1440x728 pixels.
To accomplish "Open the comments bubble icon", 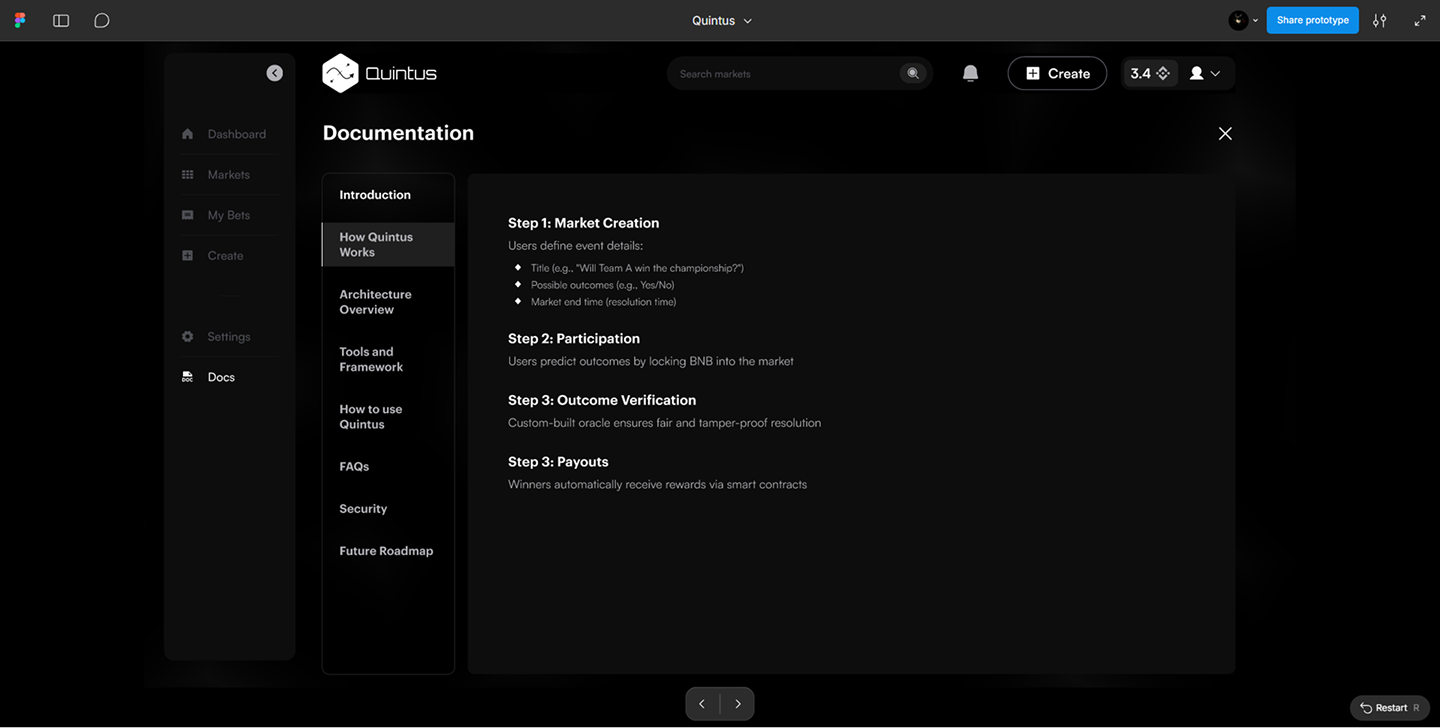I will point(102,20).
